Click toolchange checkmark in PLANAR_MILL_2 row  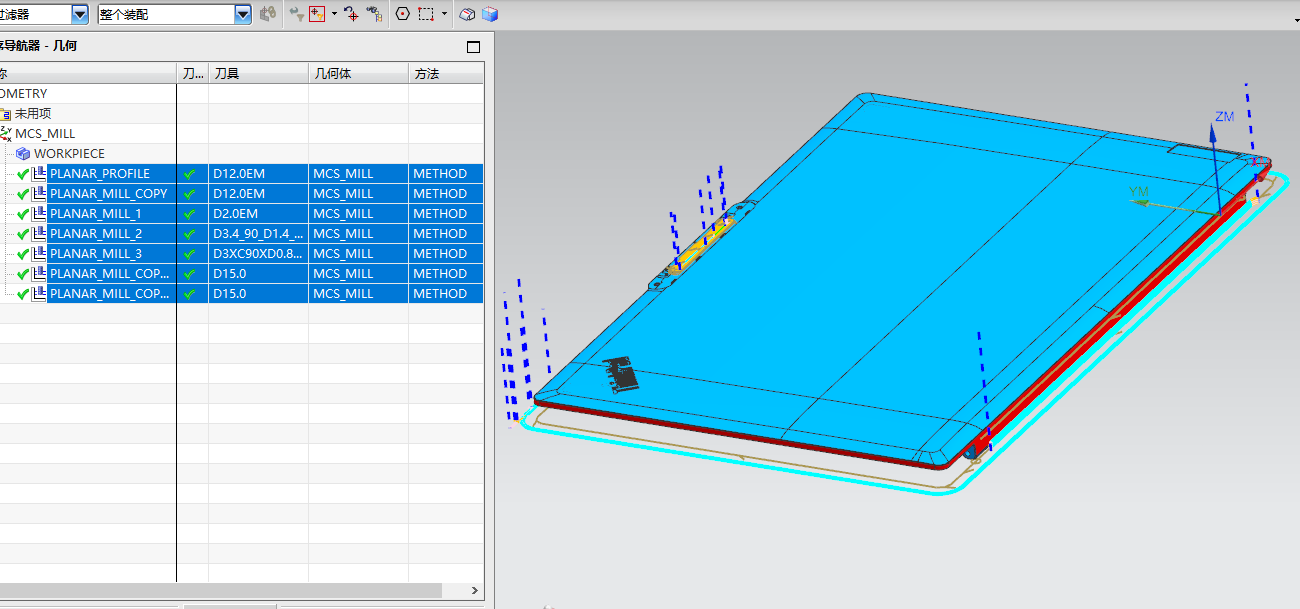tap(190, 233)
